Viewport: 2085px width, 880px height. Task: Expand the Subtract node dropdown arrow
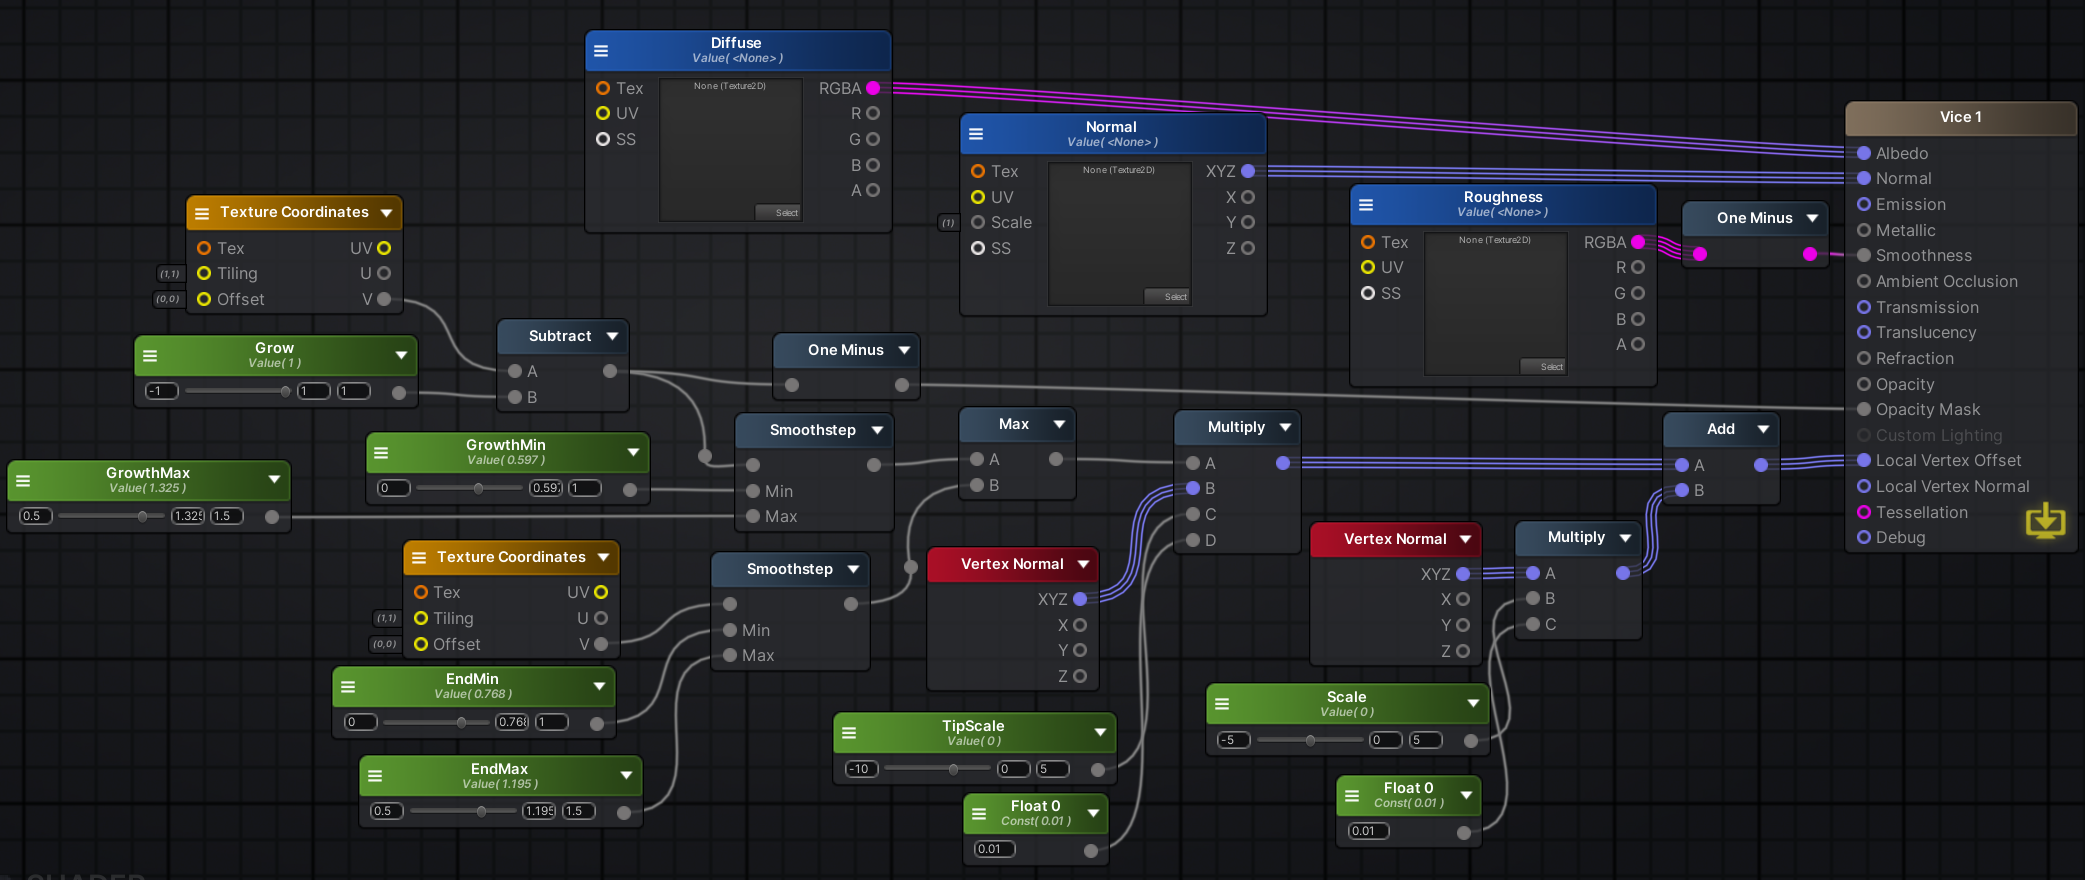[612, 336]
